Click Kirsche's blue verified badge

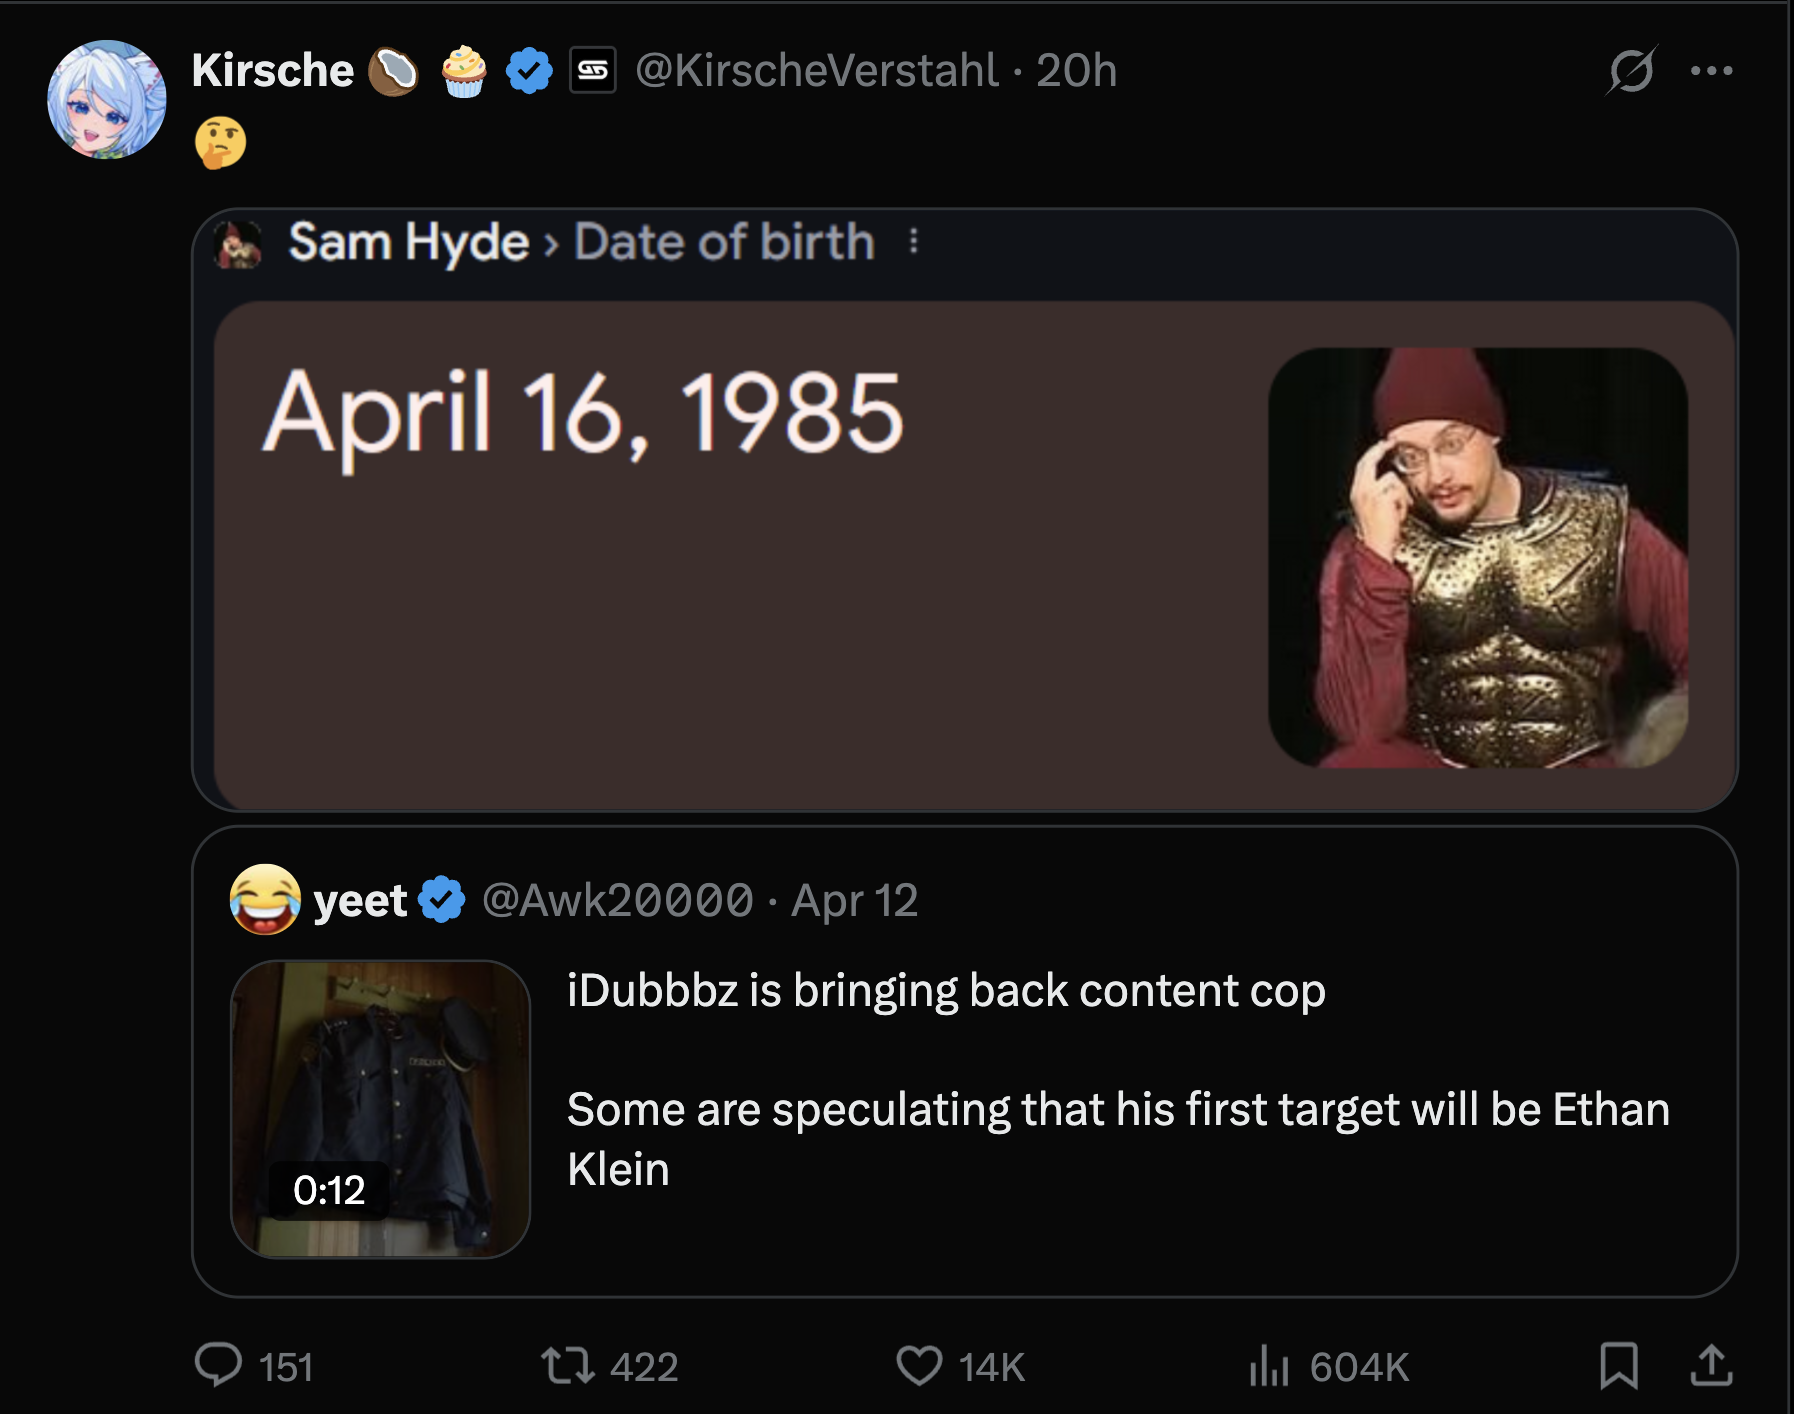coord(529,71)
